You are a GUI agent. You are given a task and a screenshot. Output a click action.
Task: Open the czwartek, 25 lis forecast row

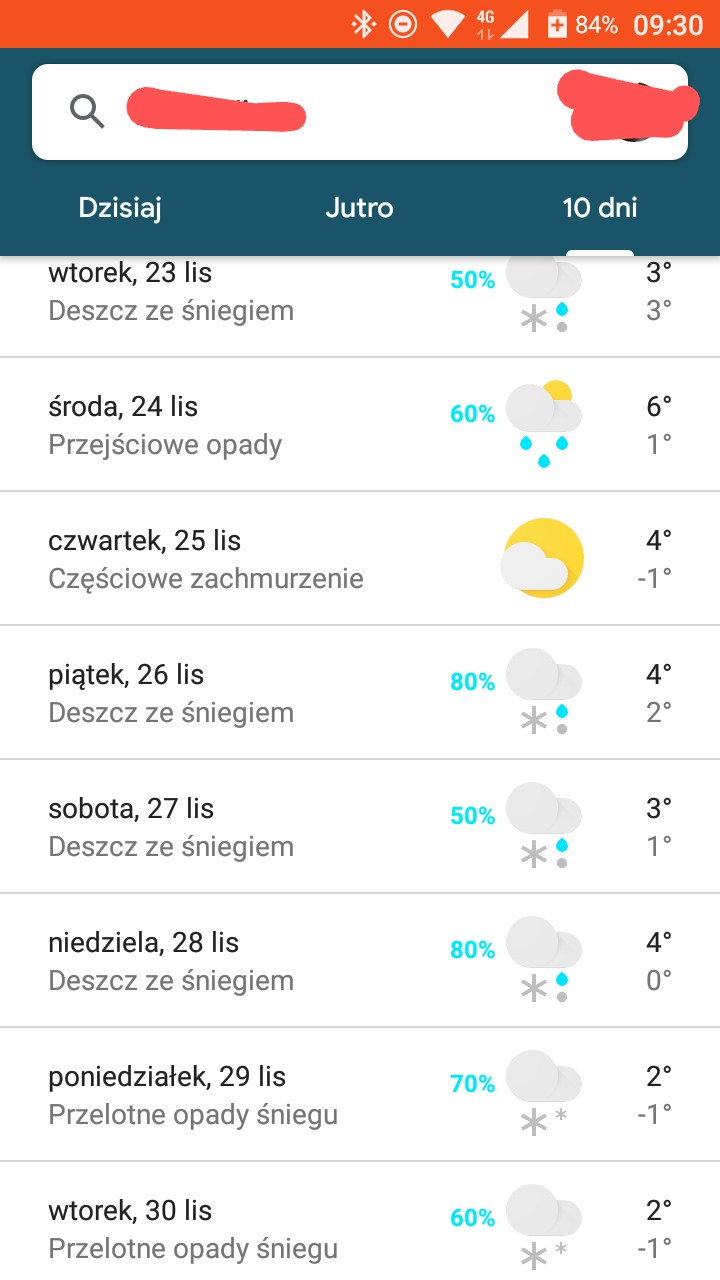coord(205,559)
